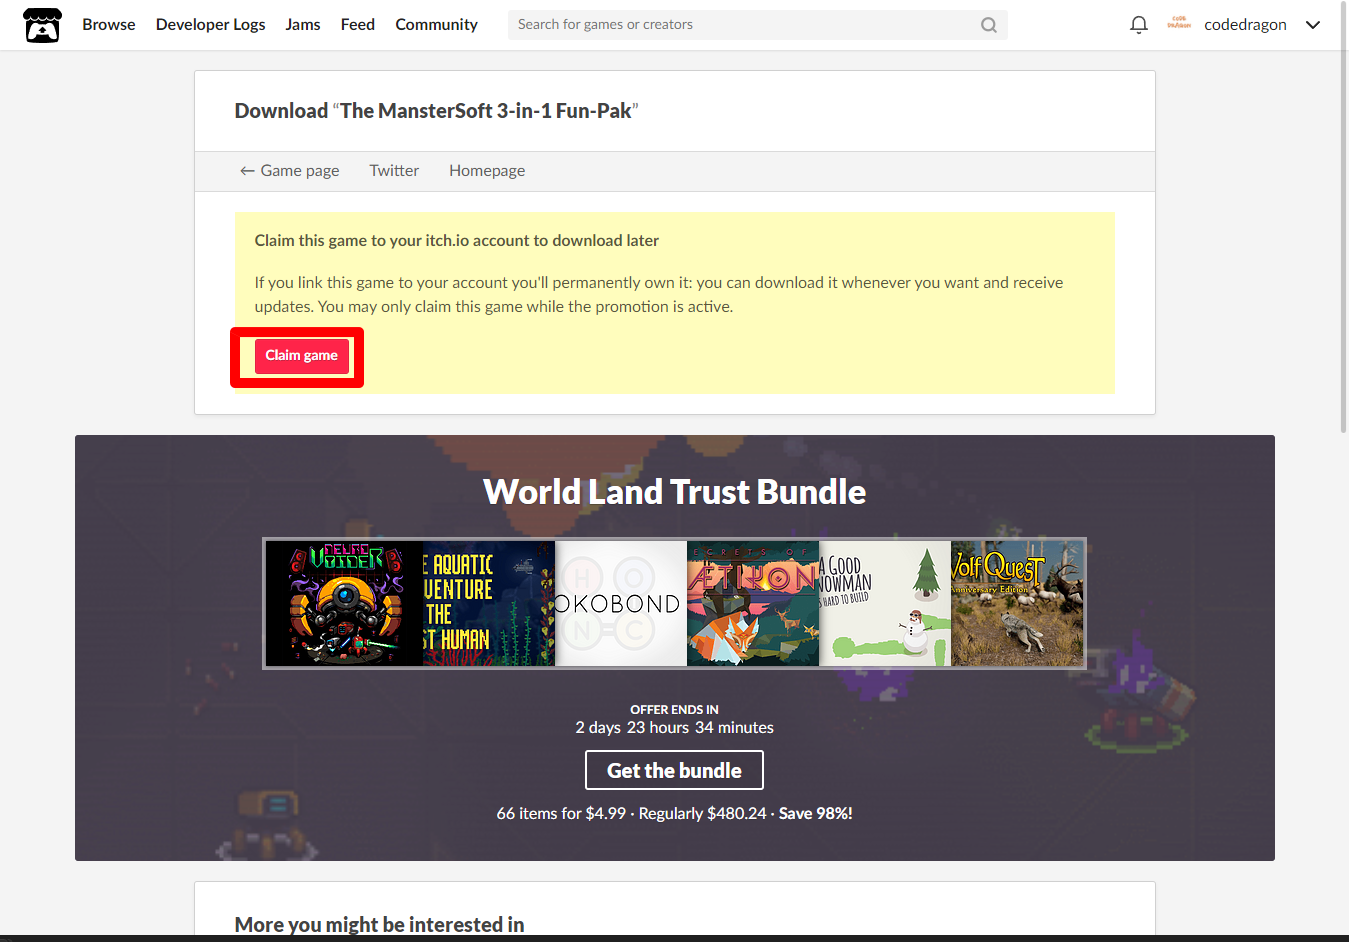This screenshot has width=1349, height=942.
Task: Claim the game with the red button
Action: [302, 356]
